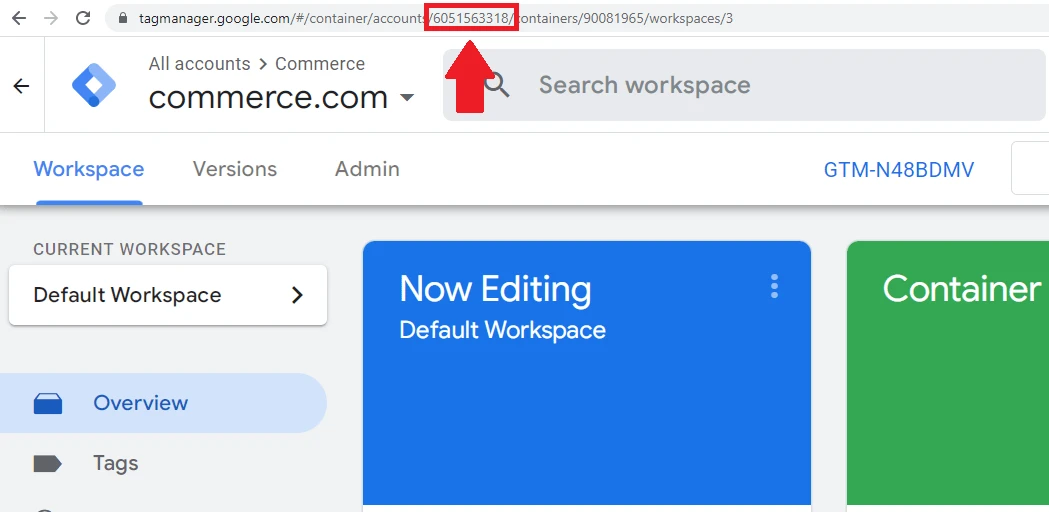Viewport: 1049px width, 512px height.
Task: Switch to the Versions tab
Action: (235, 170)
